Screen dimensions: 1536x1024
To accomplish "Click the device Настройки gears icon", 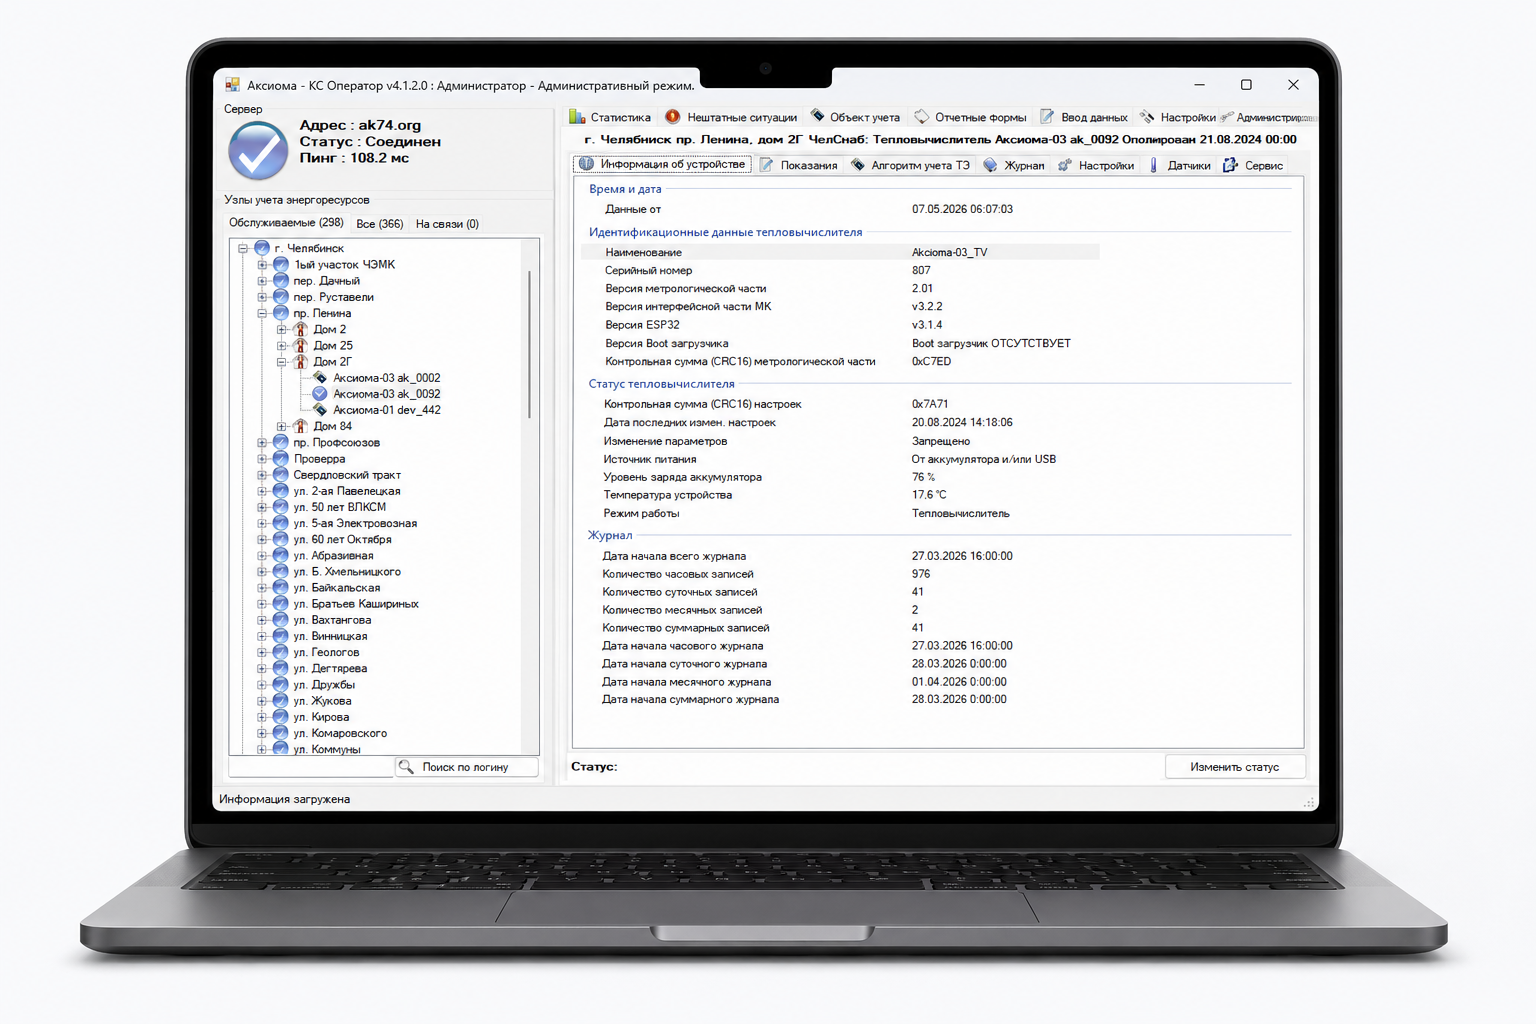I will click(1065, 165).
